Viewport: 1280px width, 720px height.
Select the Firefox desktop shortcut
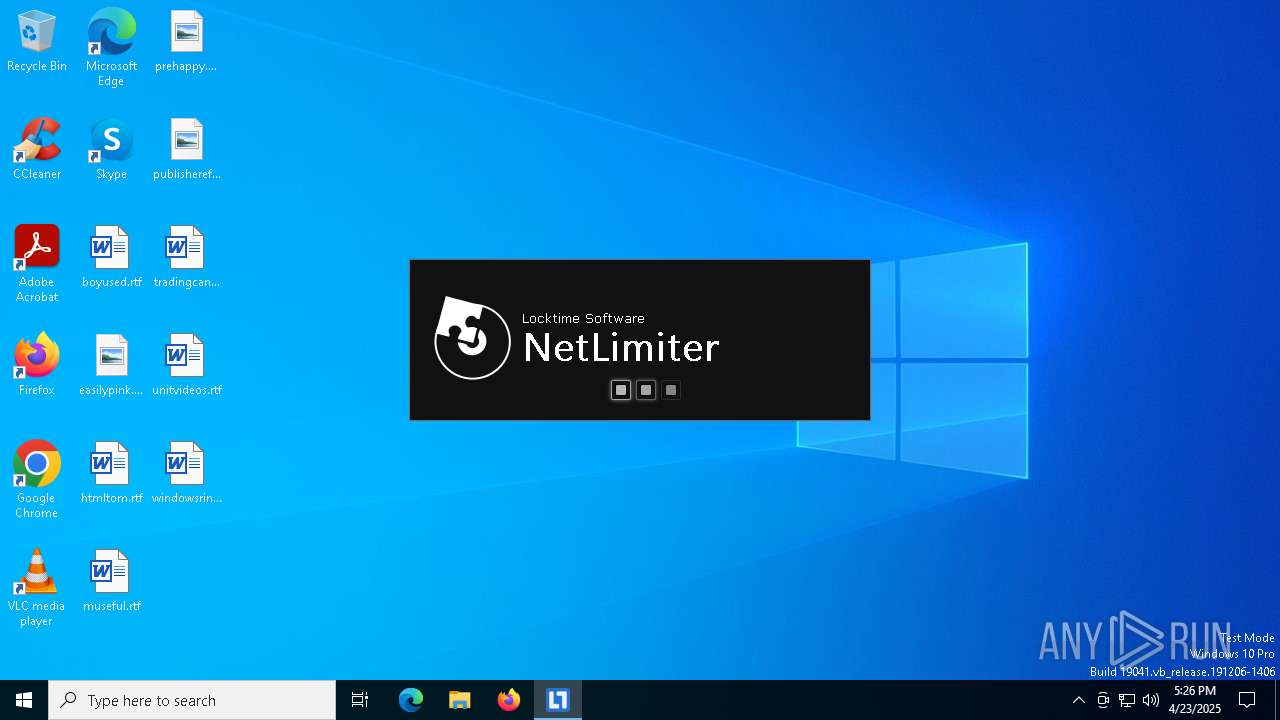pos(37,366)
